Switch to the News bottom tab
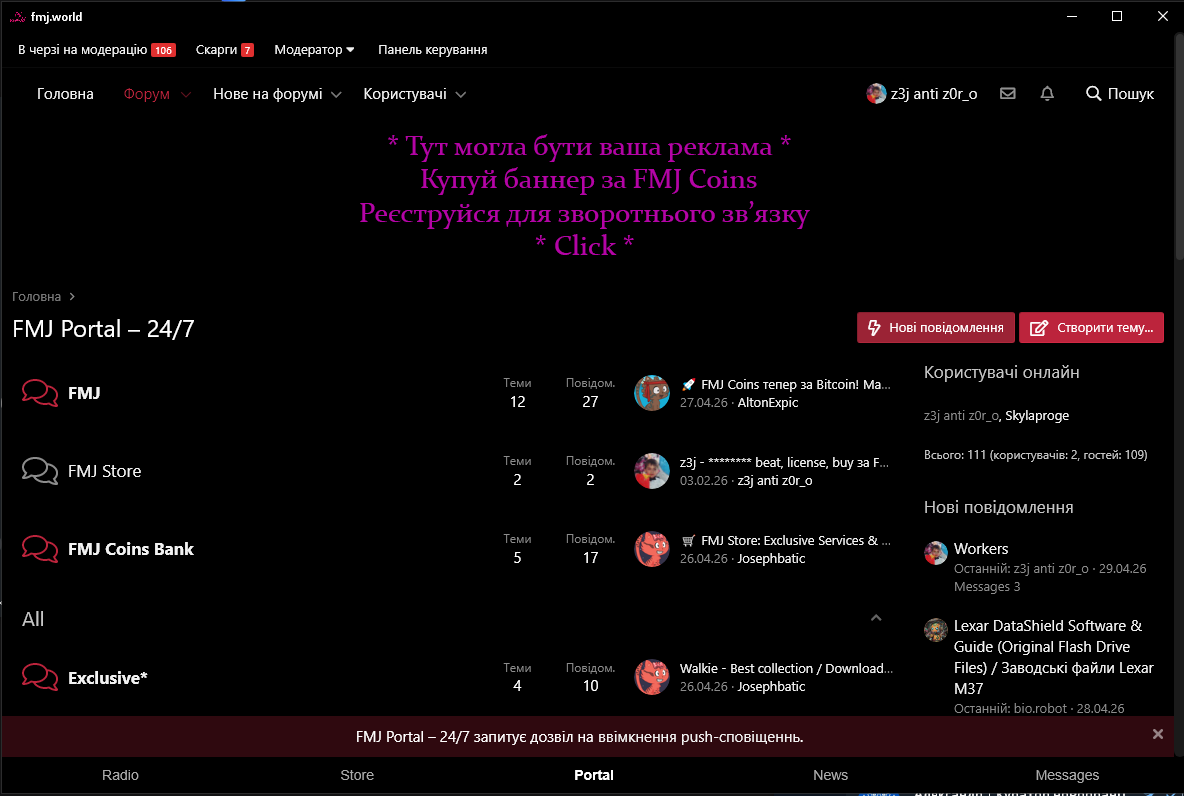1184x796 pixels. [x=831, y=775]
